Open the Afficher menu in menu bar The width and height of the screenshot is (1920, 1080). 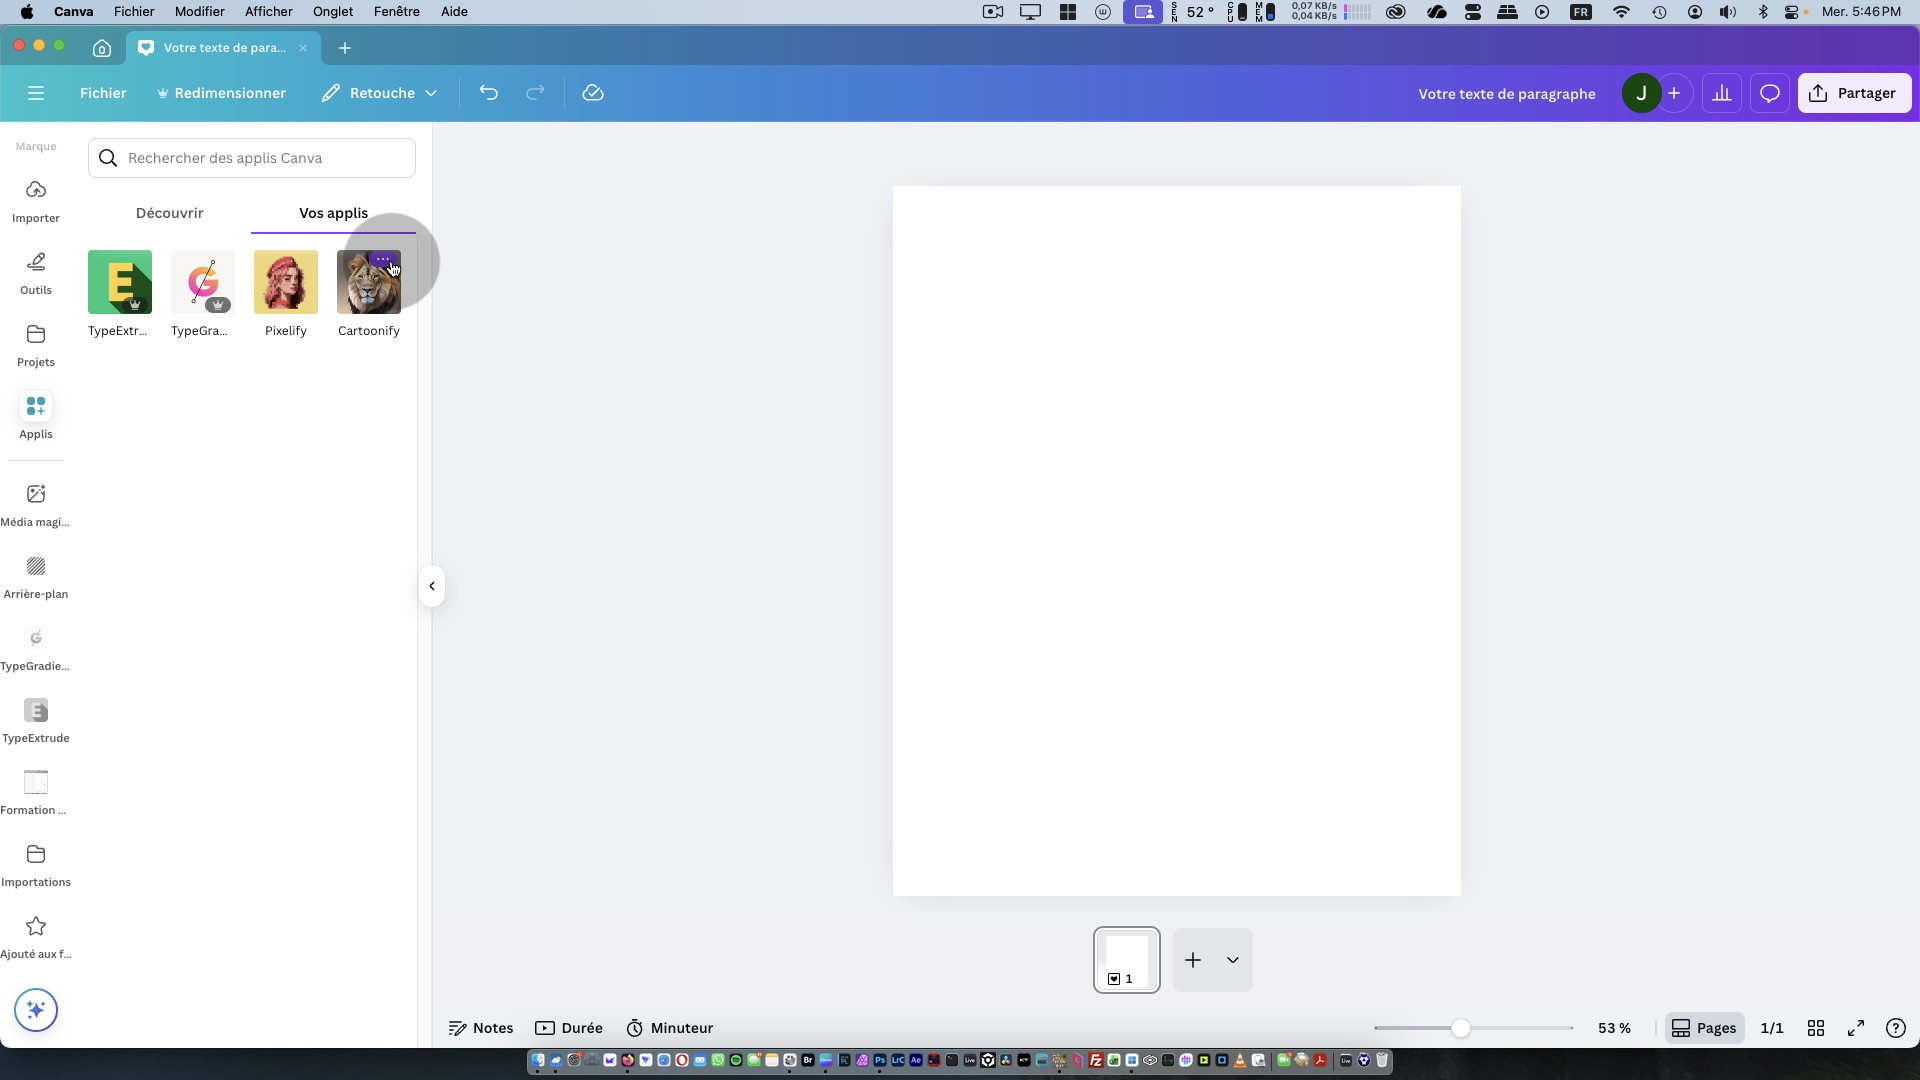coord(268,12)
